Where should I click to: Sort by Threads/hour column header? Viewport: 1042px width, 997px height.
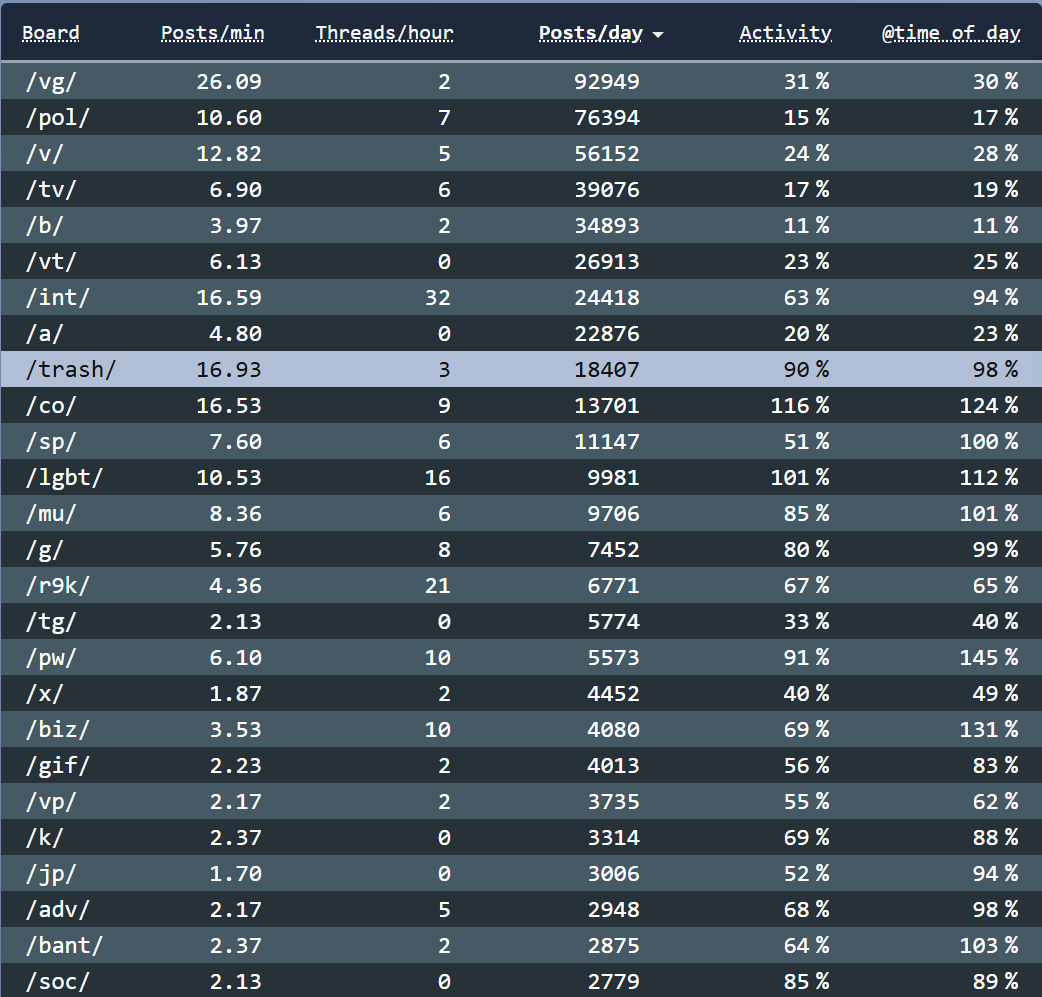tap(384, 33)
